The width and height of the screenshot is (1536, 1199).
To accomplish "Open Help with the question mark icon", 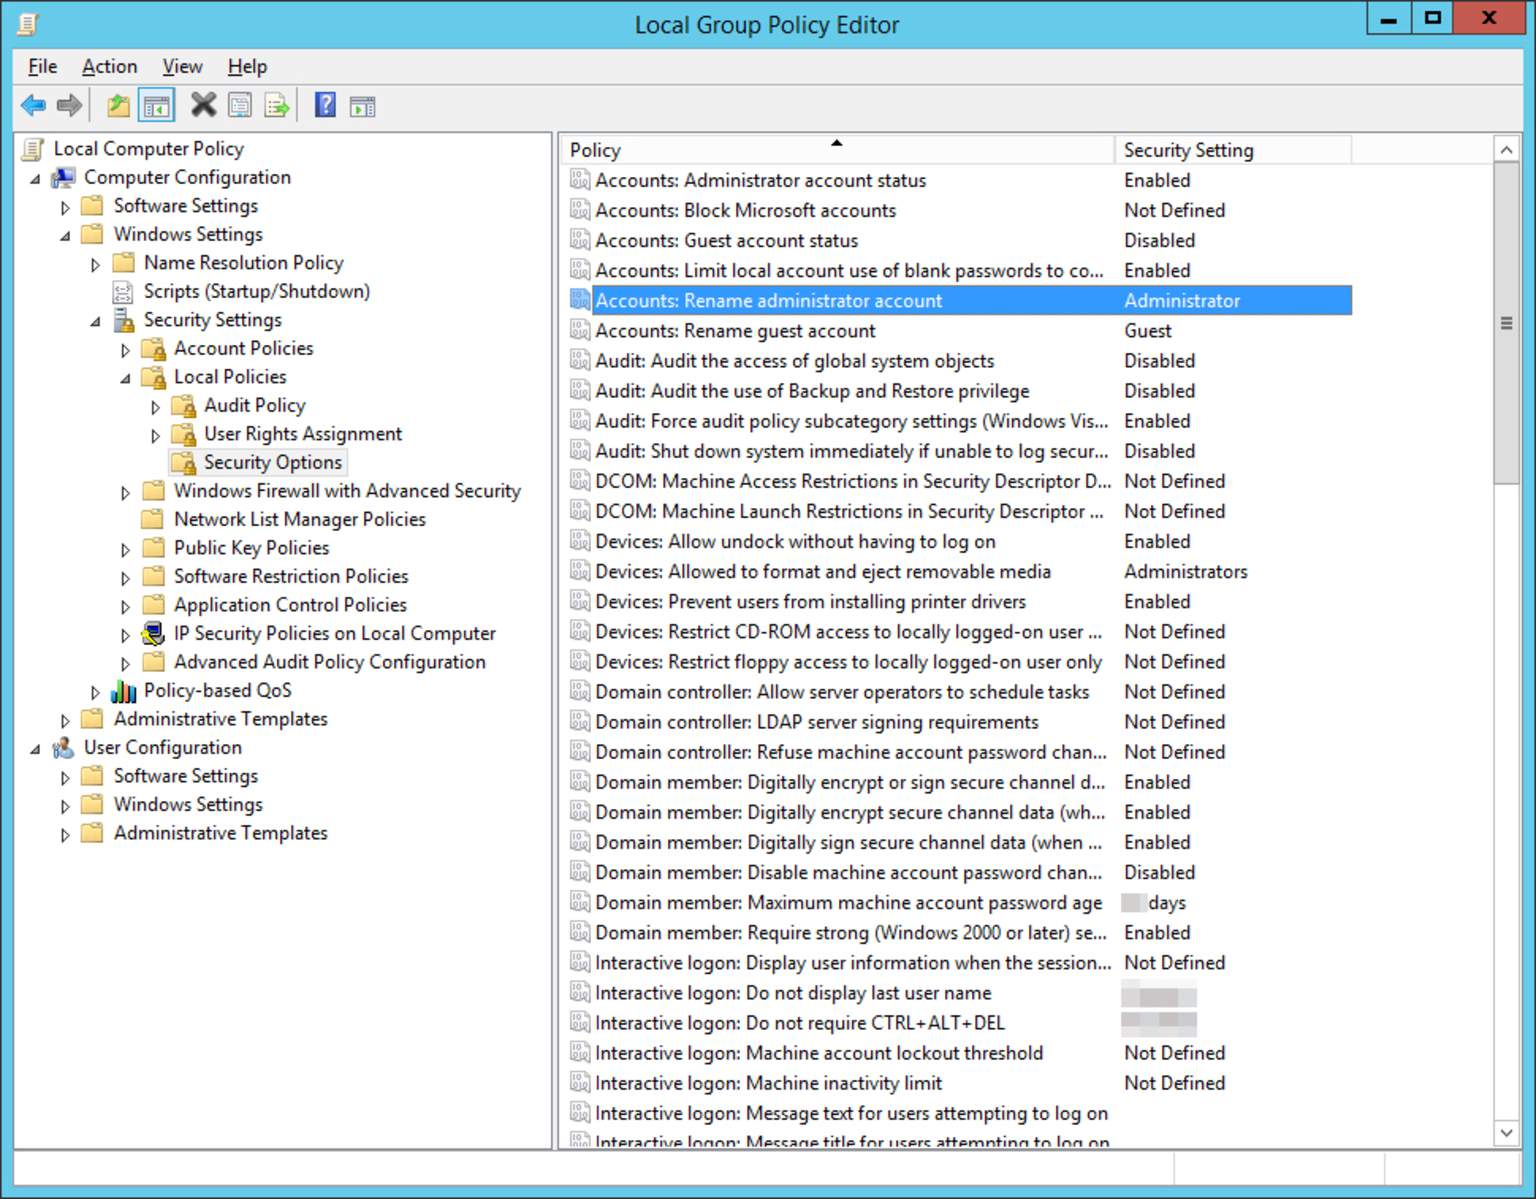I will coord(325,105).
